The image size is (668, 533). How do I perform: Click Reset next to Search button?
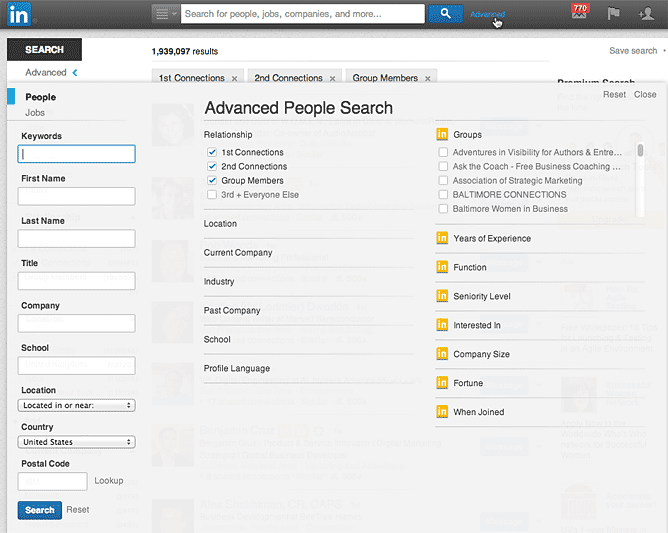(78, 510)
